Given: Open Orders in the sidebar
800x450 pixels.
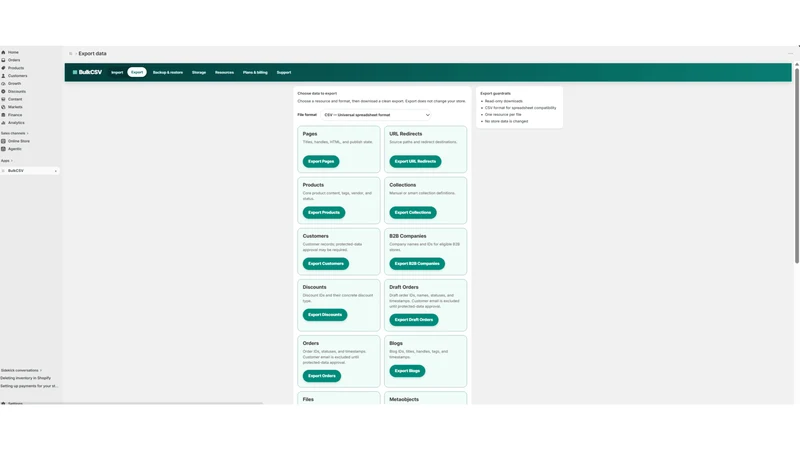Looking at the screenshot, I should (x=14, y=60).
